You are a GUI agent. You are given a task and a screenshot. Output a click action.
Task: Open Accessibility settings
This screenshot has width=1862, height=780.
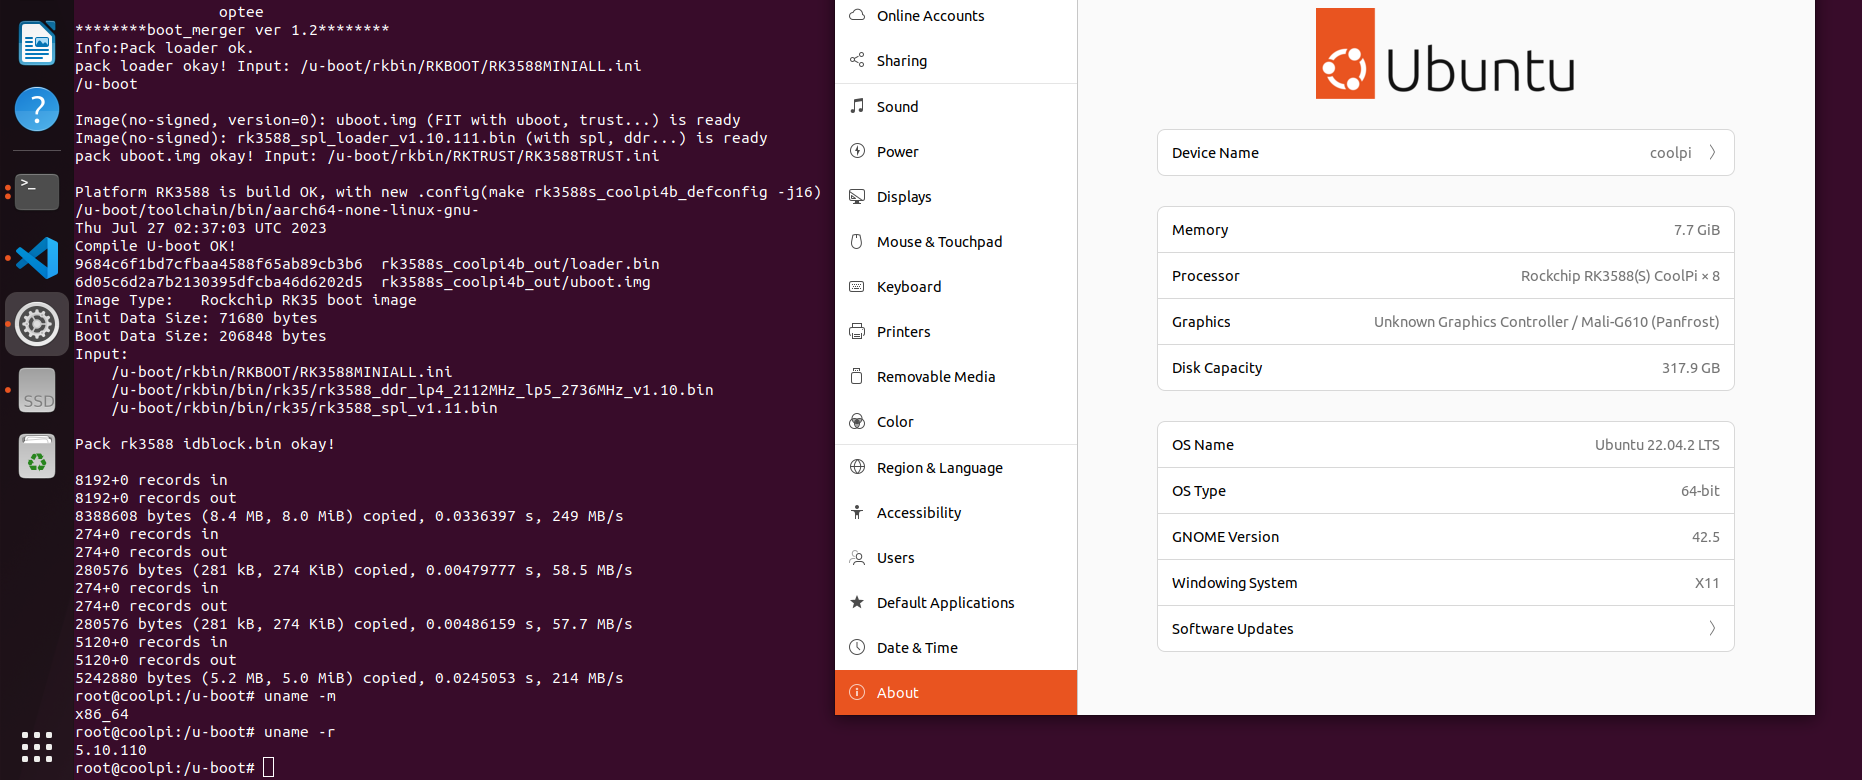click(956, 512)
